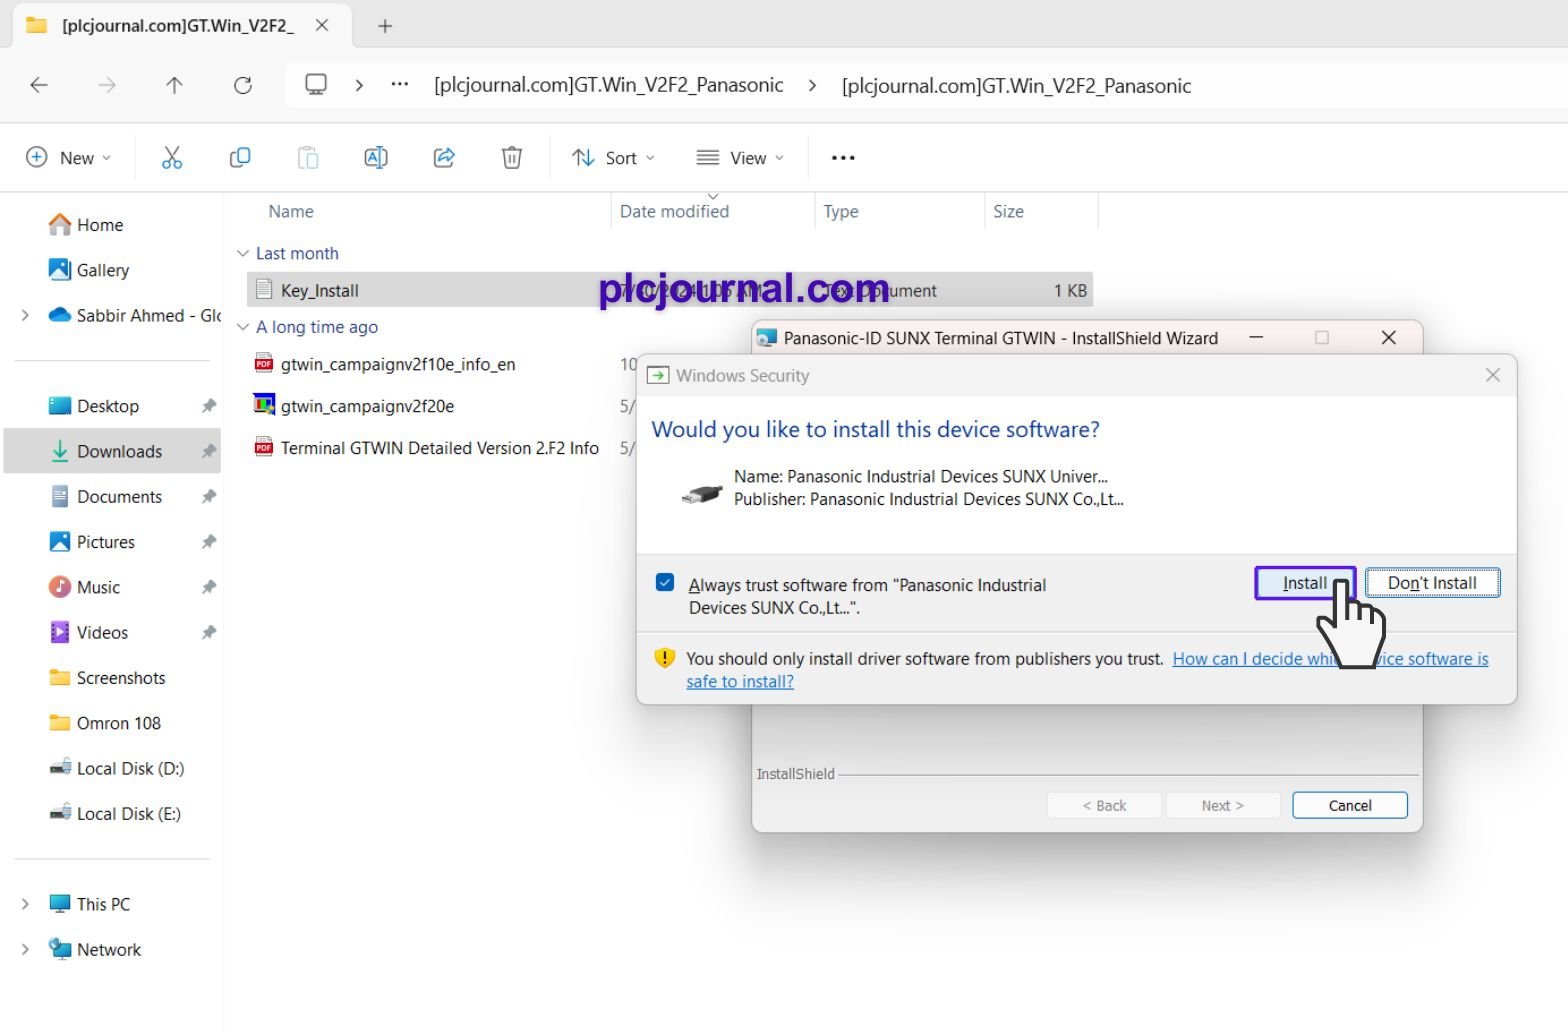1568x1033 pixels.
Task: Click the Cancel button in InstallShield Wizard
Action: pyautogui.click(x=1349, y=806)
